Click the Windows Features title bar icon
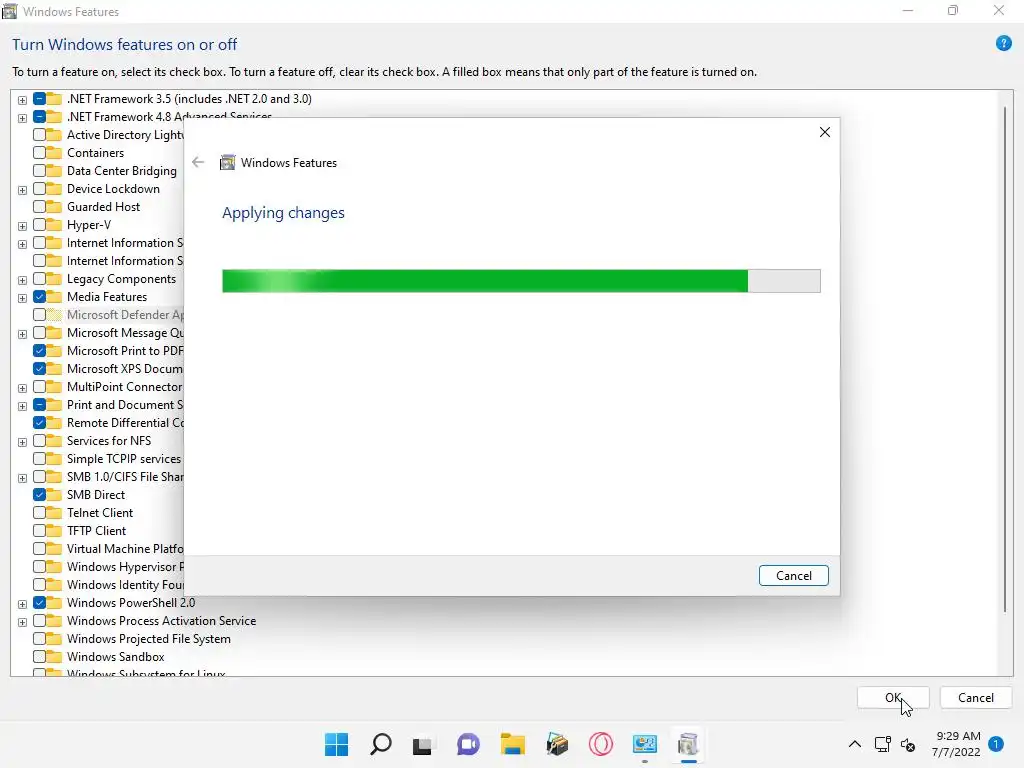Viewport: 1024px width, 768px height. coord(10,11)
